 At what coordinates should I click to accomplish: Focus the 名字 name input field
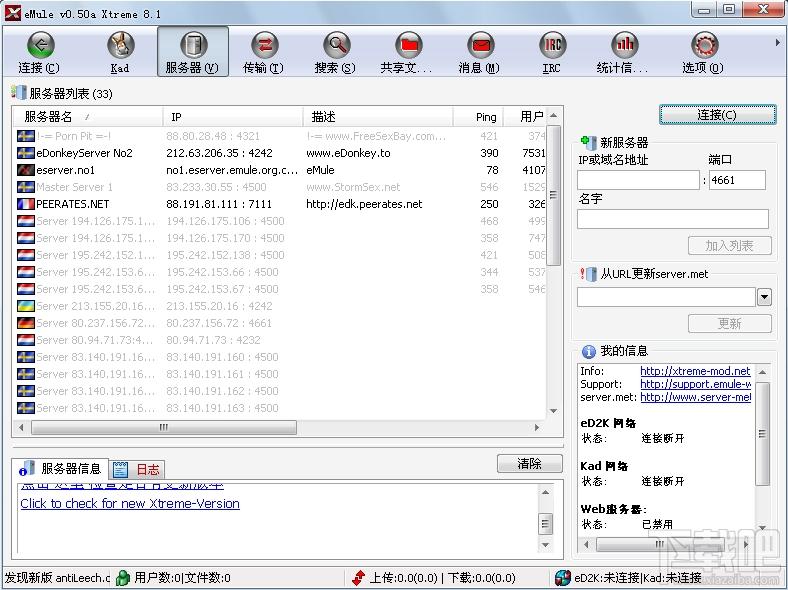coord(673,219)
